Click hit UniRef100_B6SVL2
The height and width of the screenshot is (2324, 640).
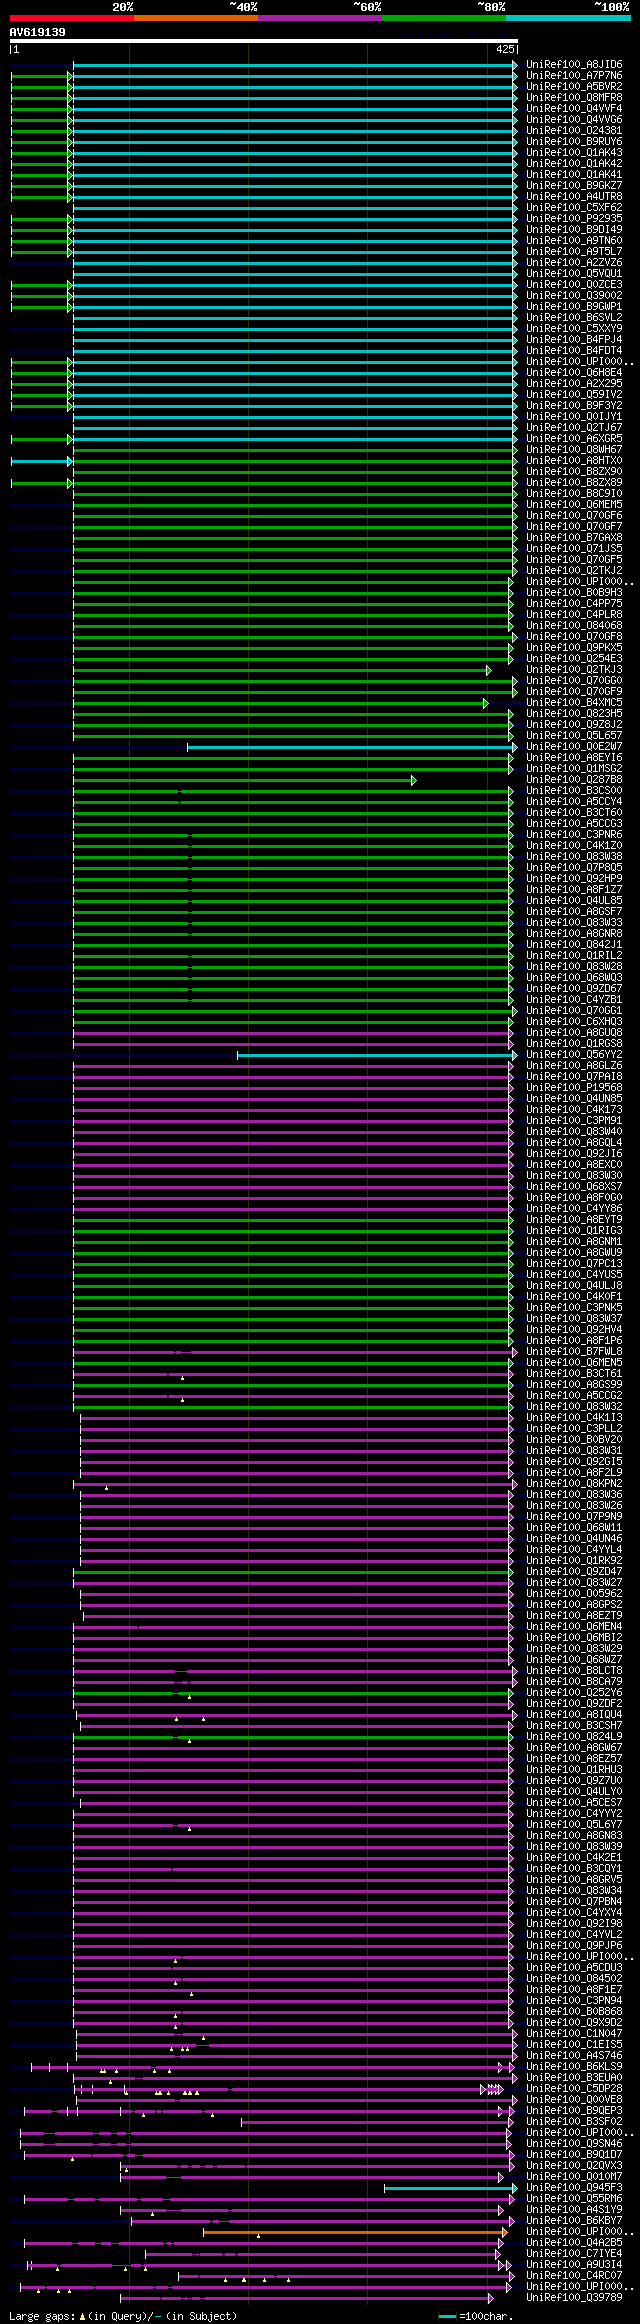(x=574, y=318)
